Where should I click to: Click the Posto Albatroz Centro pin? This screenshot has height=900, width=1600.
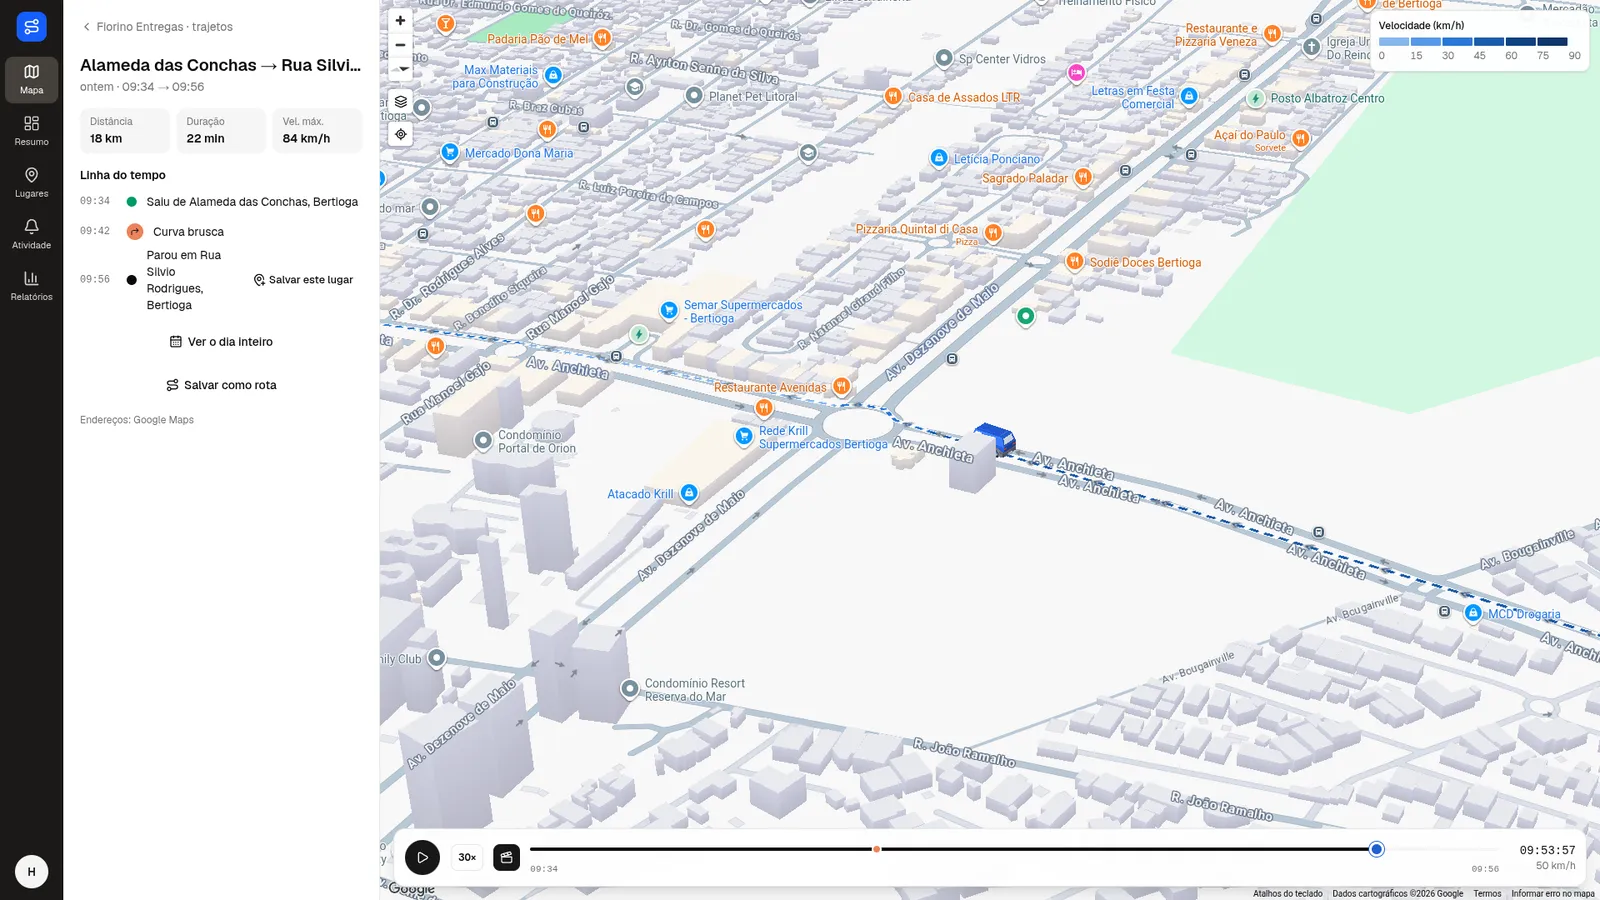coord(1256,98)
